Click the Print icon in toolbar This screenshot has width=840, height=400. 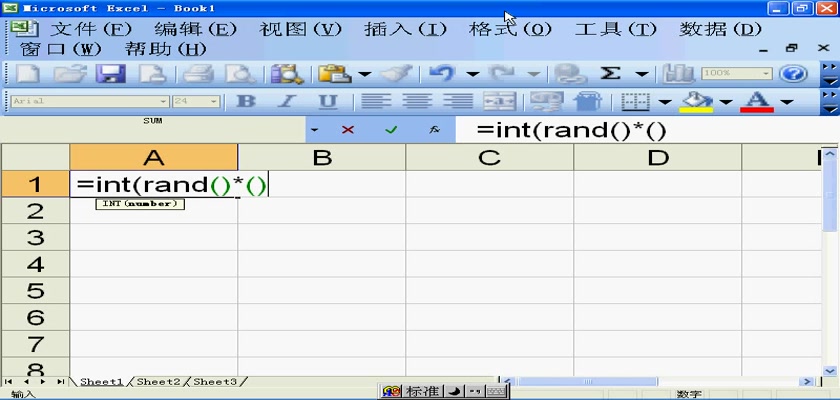(199, 74)
